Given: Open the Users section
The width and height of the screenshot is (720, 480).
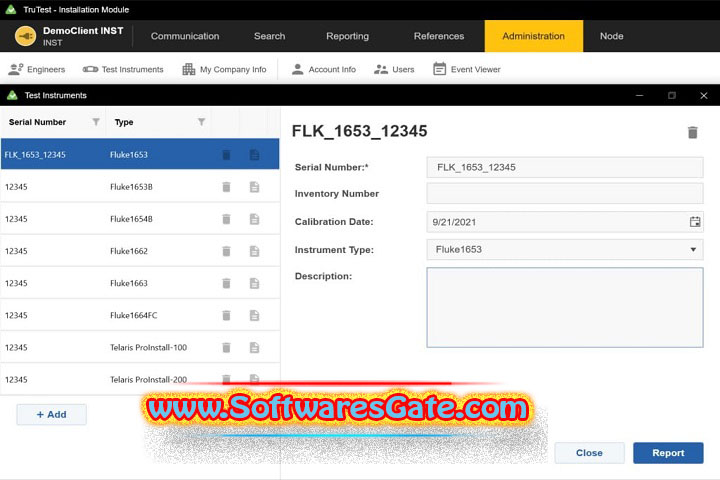Looking at the screenshot, I should point(394,69).
